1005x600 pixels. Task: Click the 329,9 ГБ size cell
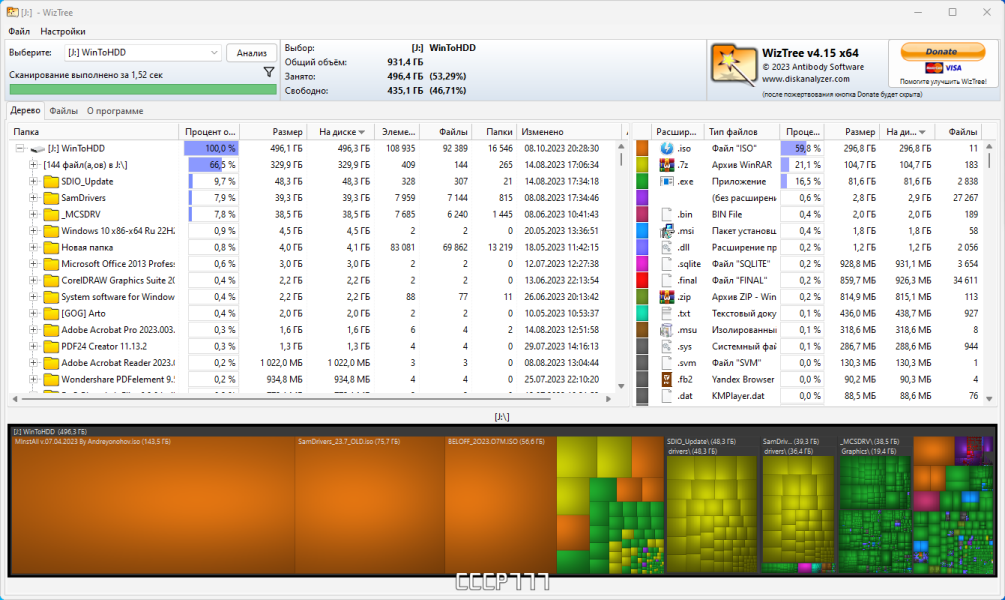[286, 165]
